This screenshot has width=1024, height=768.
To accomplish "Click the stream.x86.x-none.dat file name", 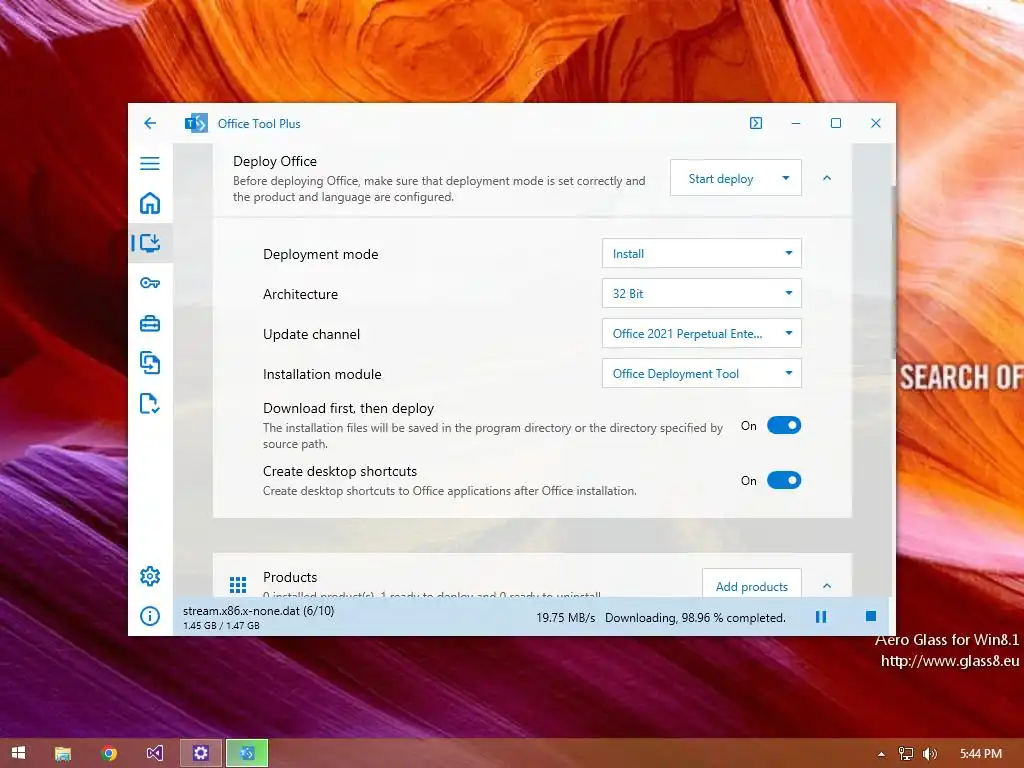I will 259,611.
